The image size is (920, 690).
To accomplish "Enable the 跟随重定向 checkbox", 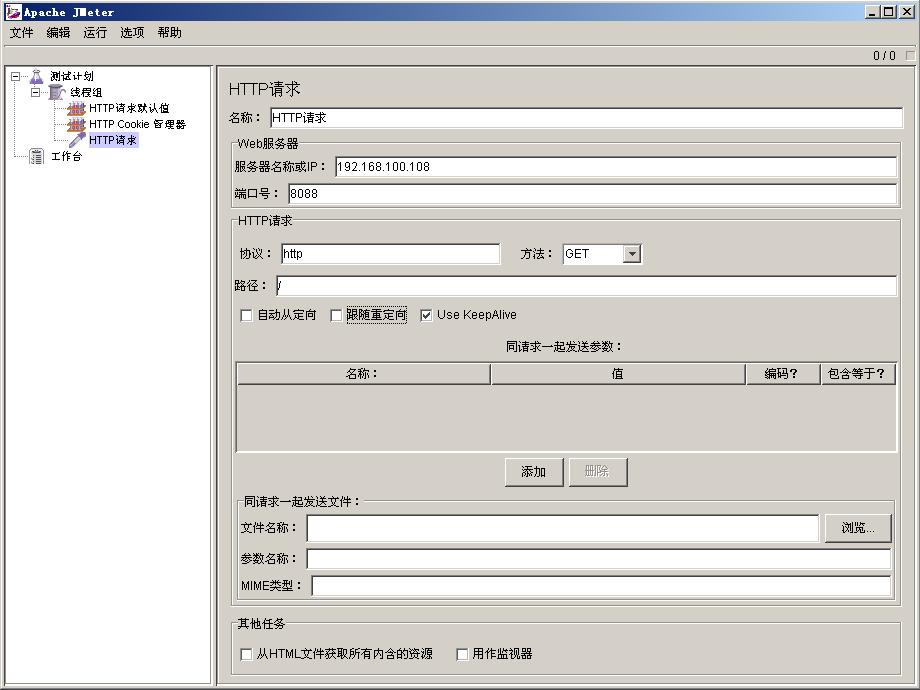I will (x=336, y=315).
